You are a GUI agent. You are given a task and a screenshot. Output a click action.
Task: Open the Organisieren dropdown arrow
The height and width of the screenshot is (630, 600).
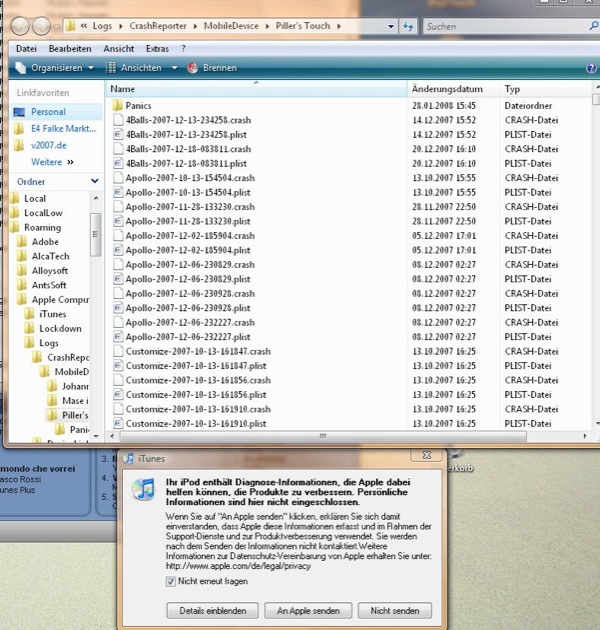pos(91,68)
